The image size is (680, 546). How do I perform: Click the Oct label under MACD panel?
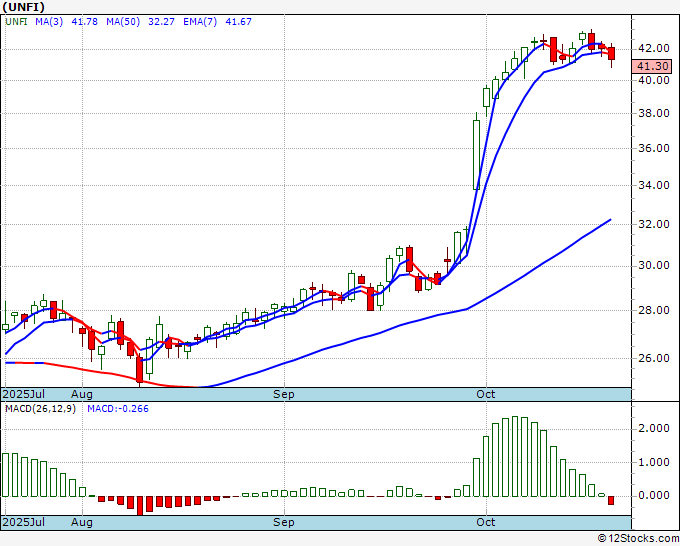point(485,522)
